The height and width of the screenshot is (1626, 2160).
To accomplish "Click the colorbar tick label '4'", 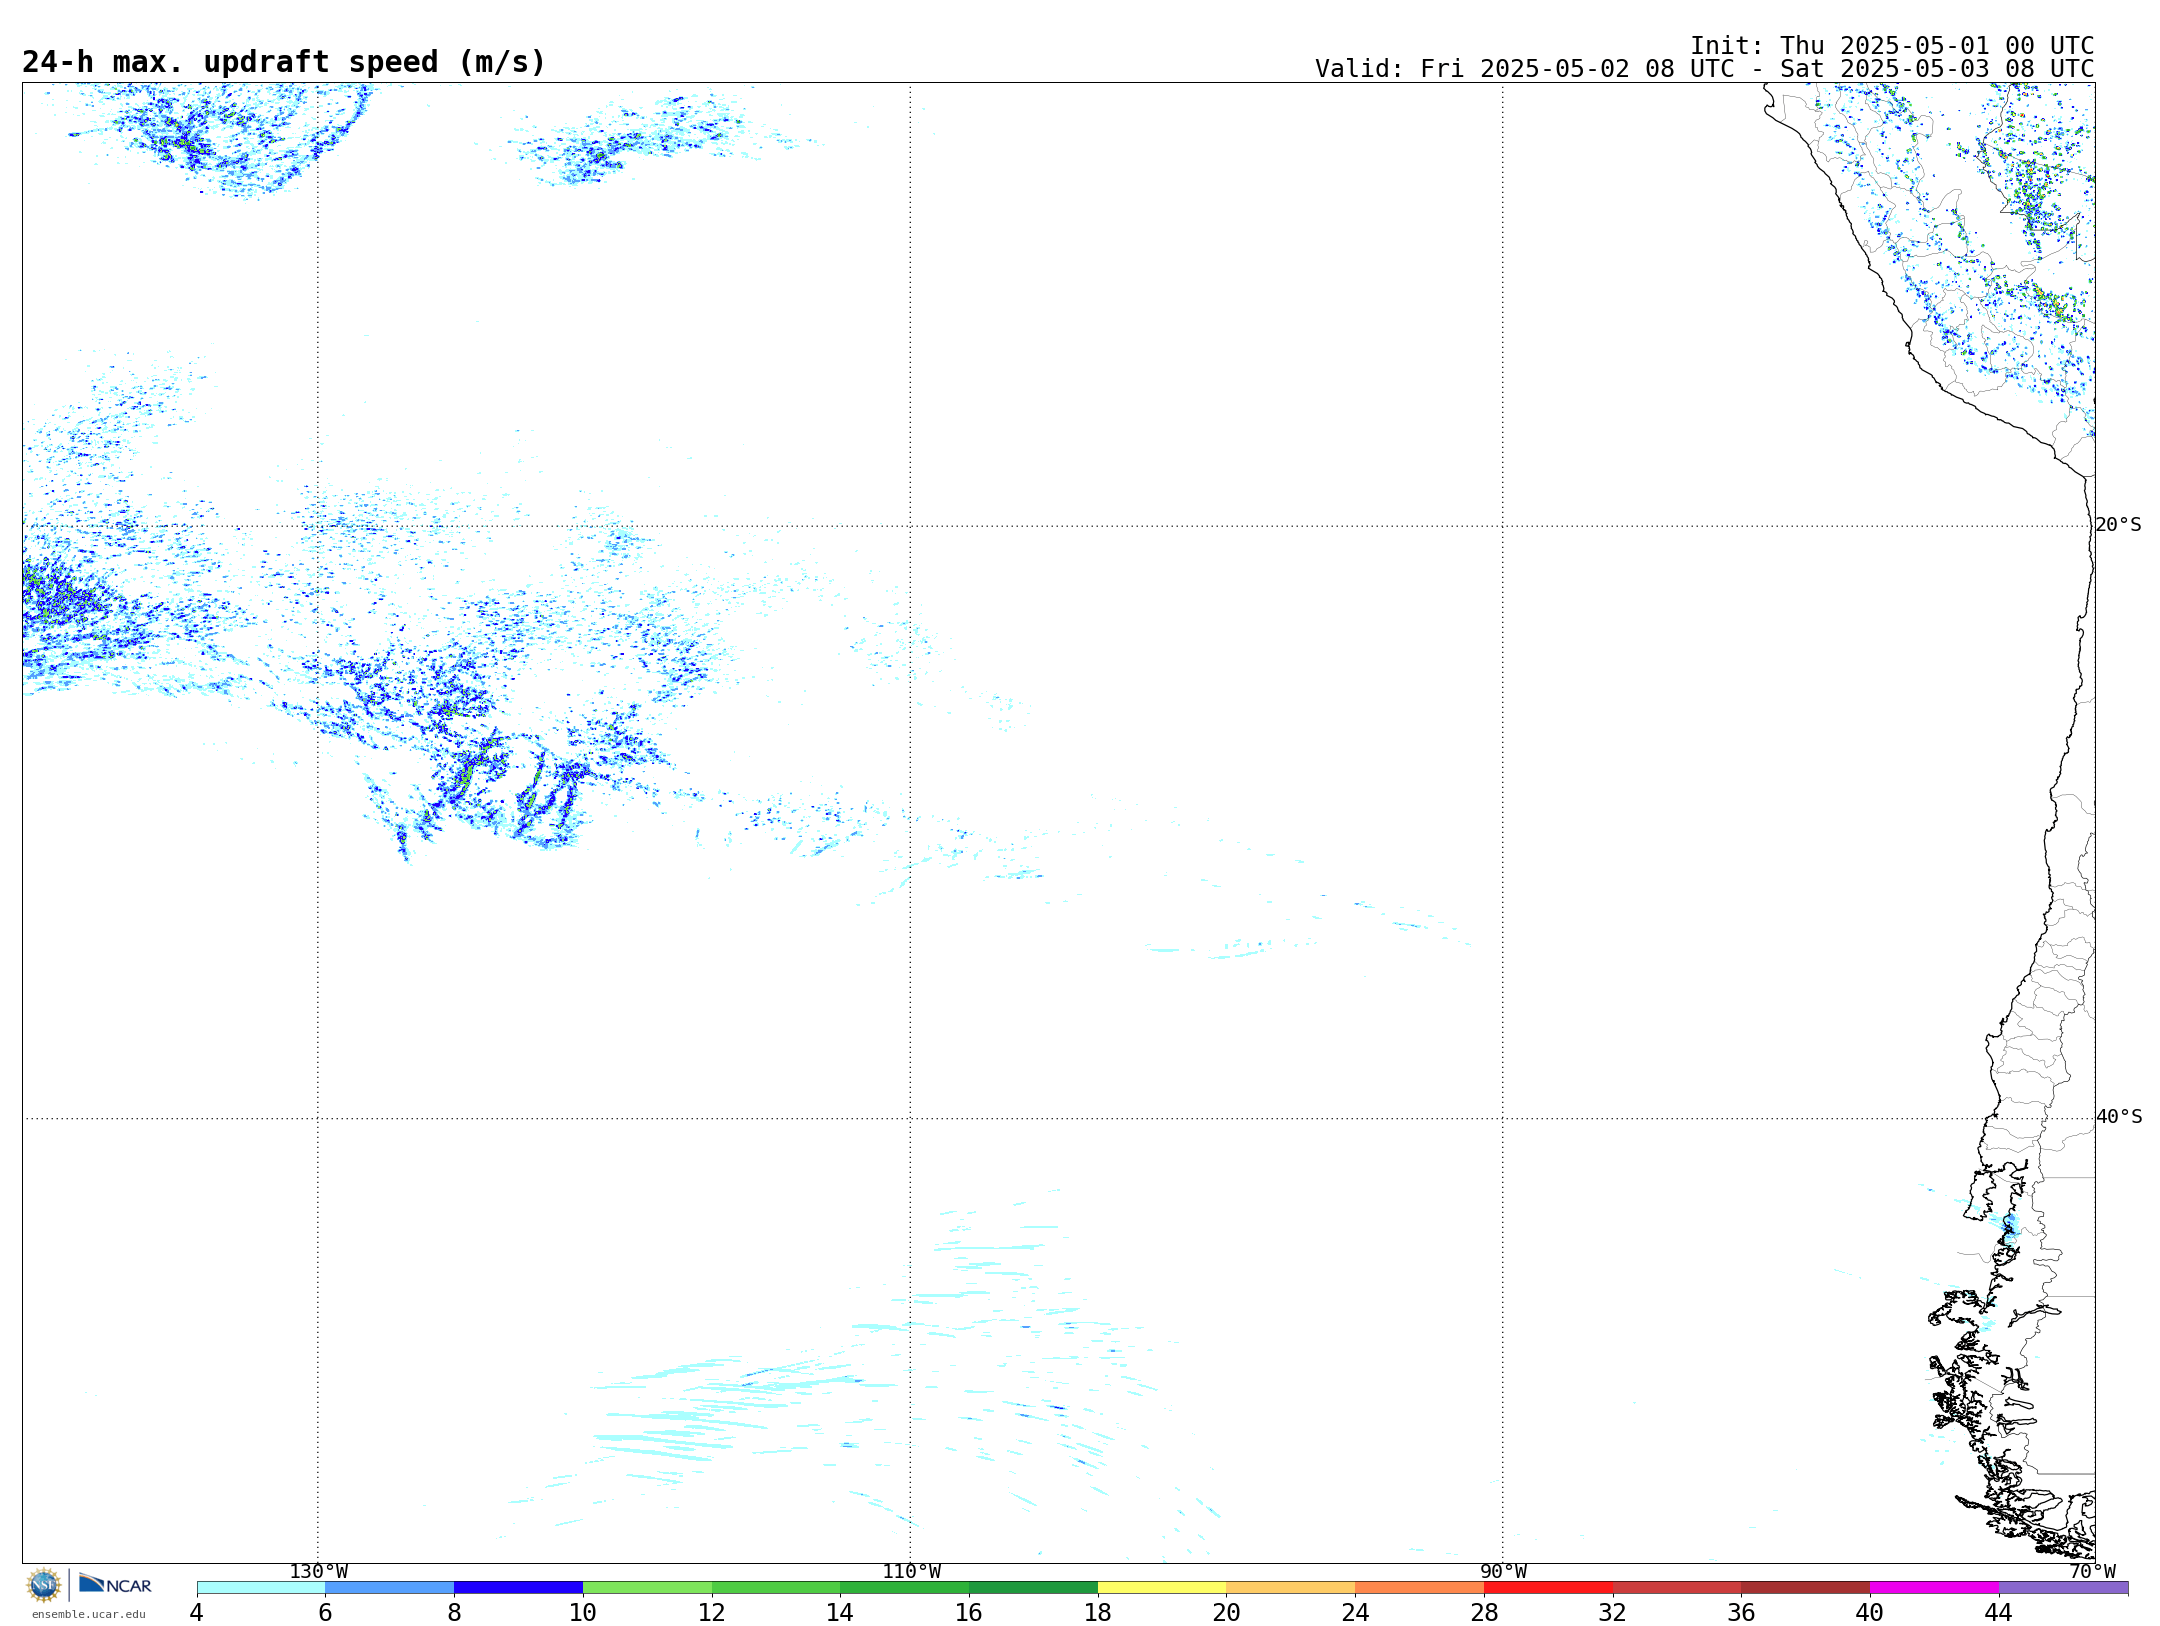I will 197,1613.
